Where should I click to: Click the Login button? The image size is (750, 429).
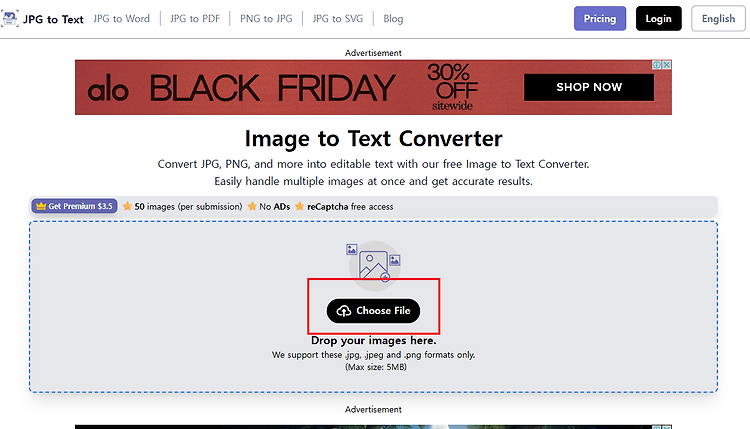tap(659, 19)
